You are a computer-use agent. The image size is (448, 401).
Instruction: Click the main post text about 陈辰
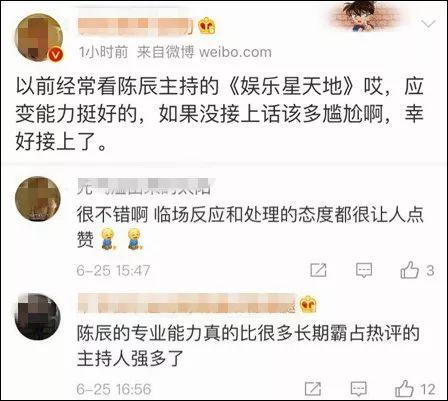(x=219, y=114)
